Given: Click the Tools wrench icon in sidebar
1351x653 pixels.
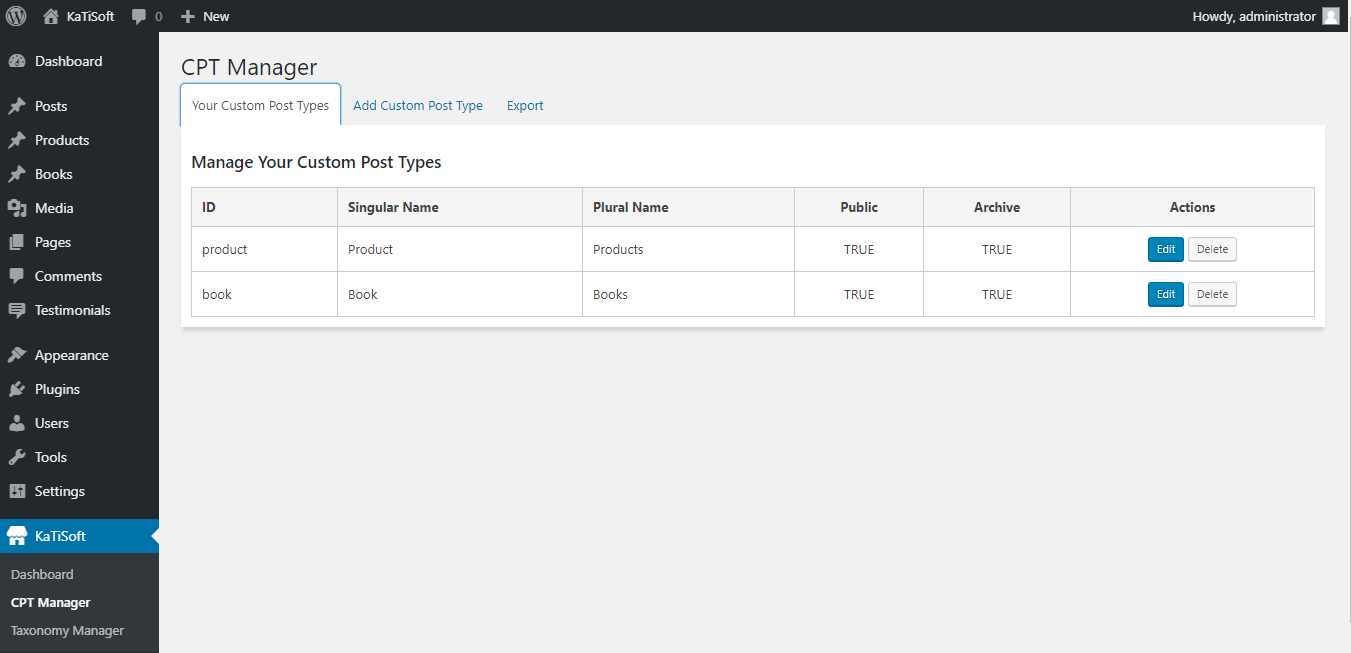Looking at the screenshot, I should (x=17, y=457).
